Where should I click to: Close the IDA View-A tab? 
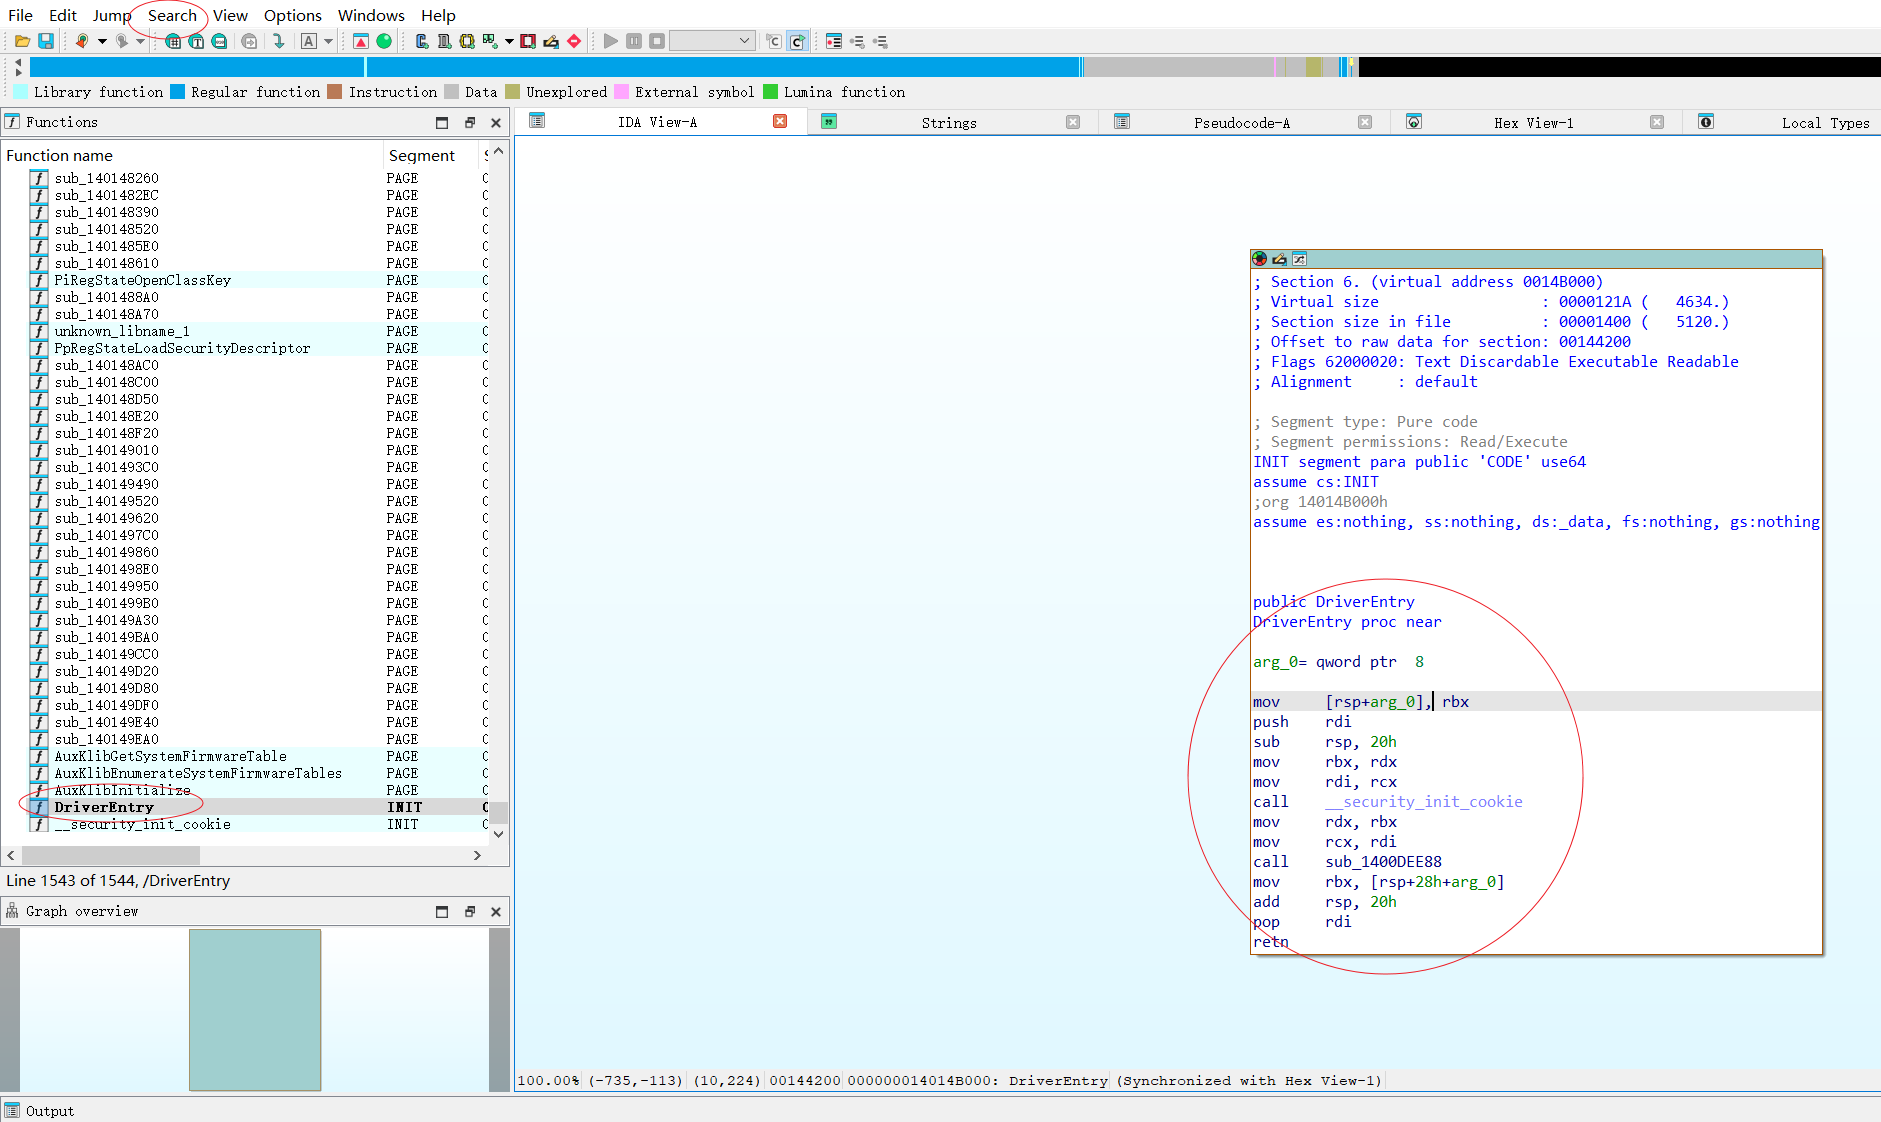point(780,121)
